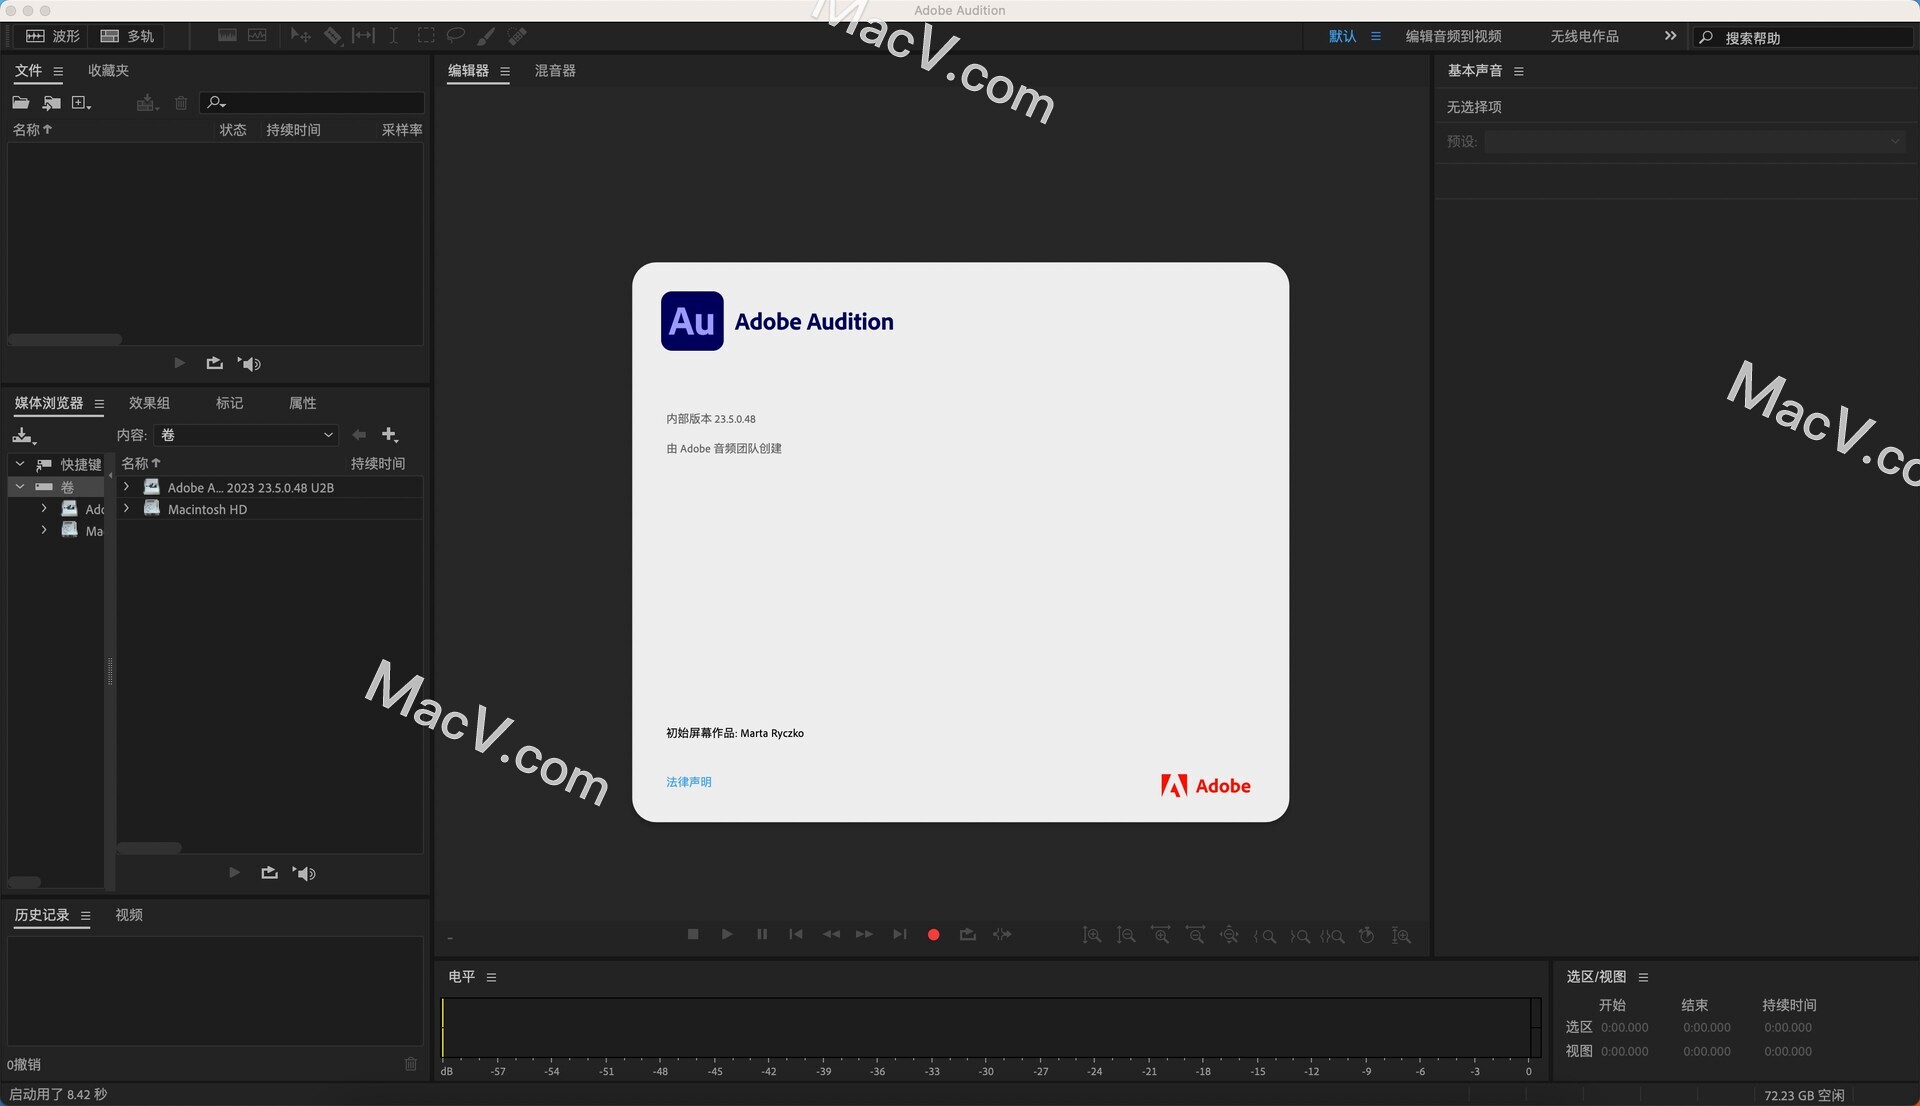Click Zoom In Time icon

[1161, 935]
